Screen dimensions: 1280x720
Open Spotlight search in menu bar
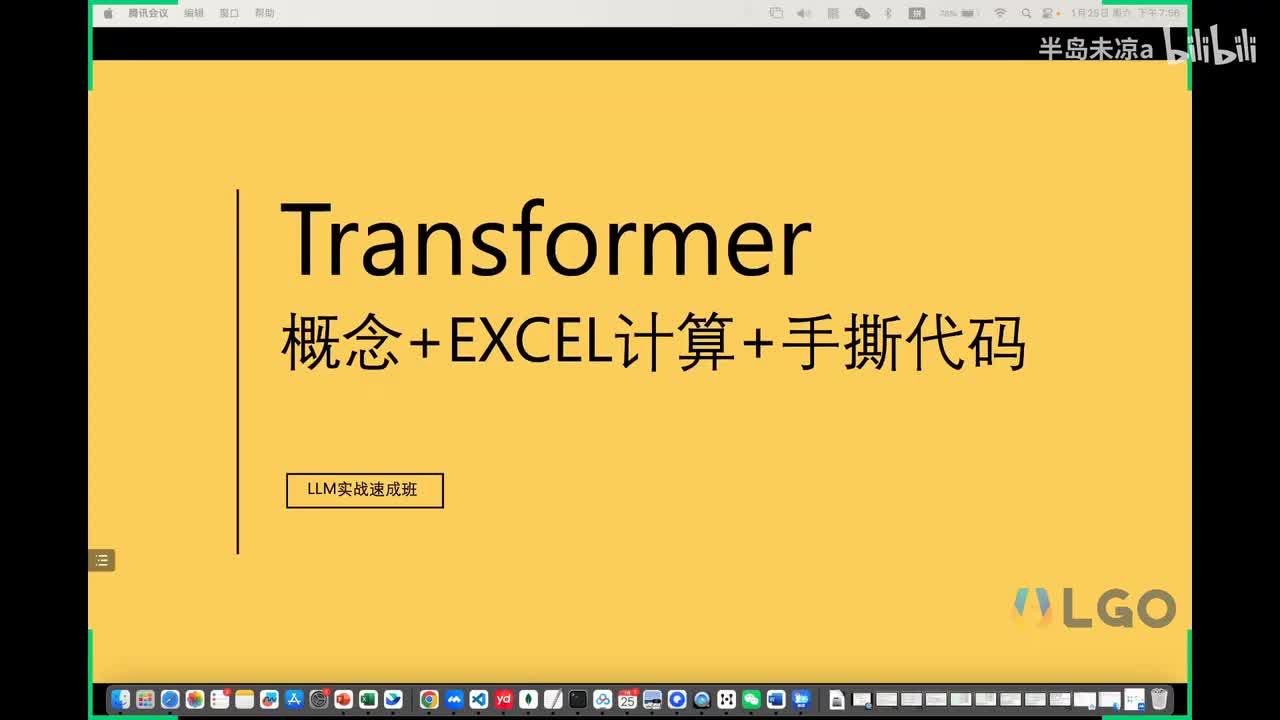(1025, 13)
